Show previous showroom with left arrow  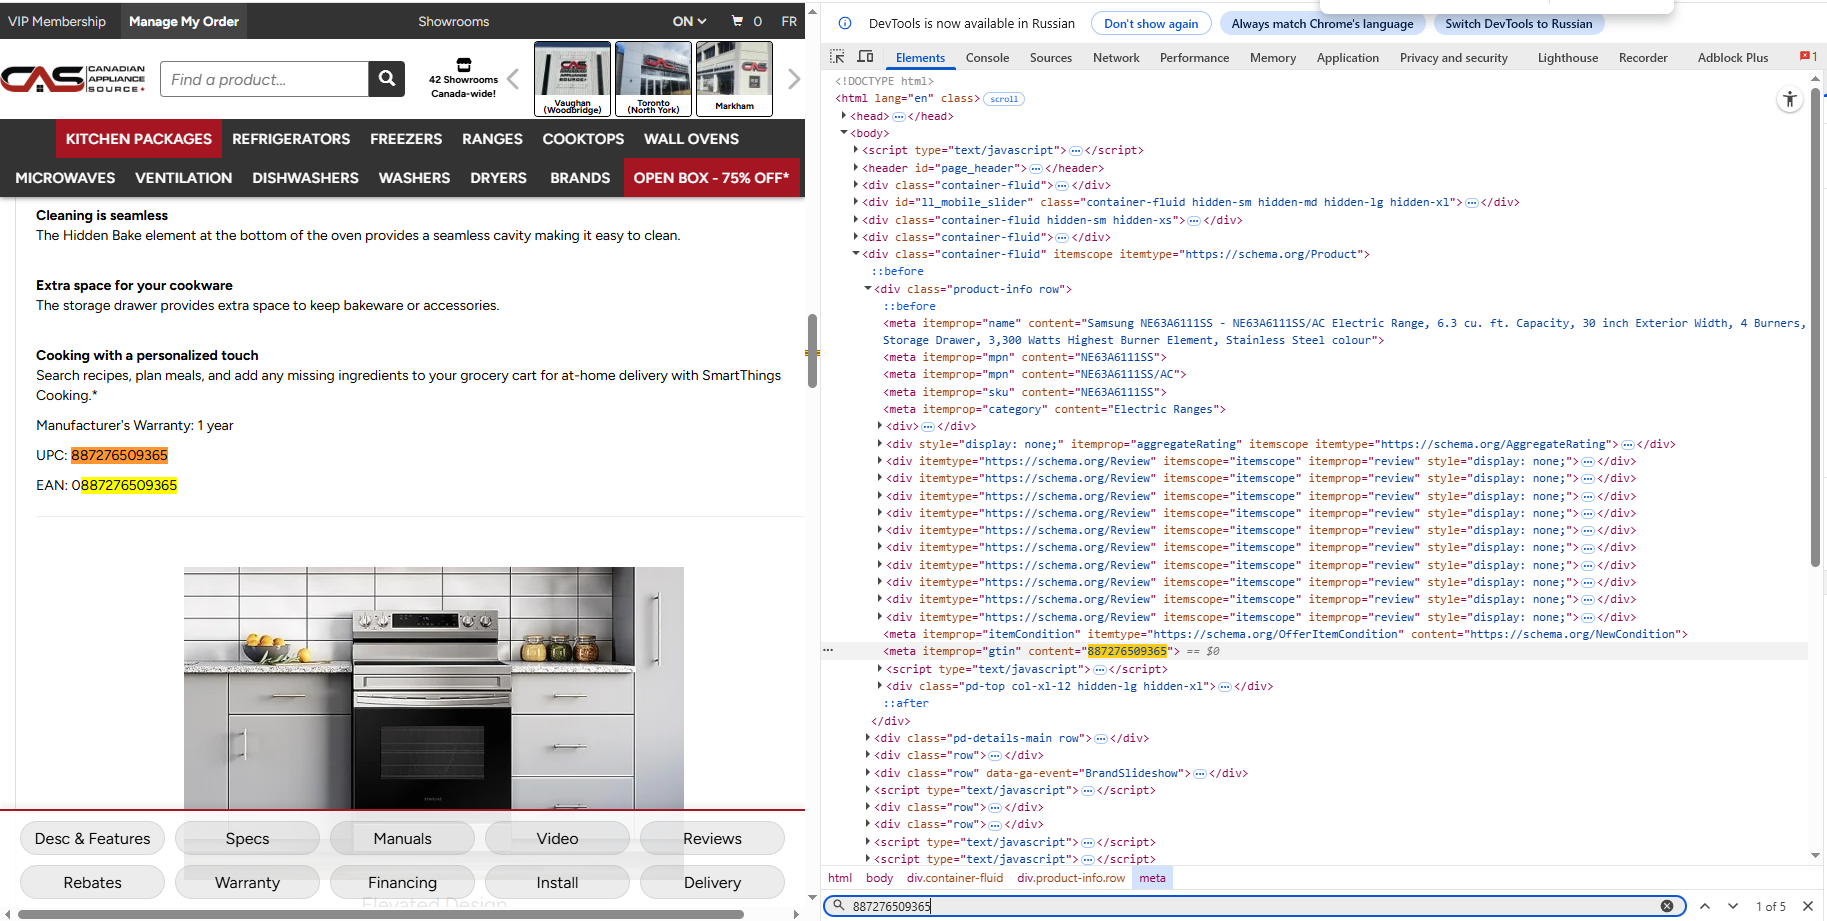tap(513, 79)
